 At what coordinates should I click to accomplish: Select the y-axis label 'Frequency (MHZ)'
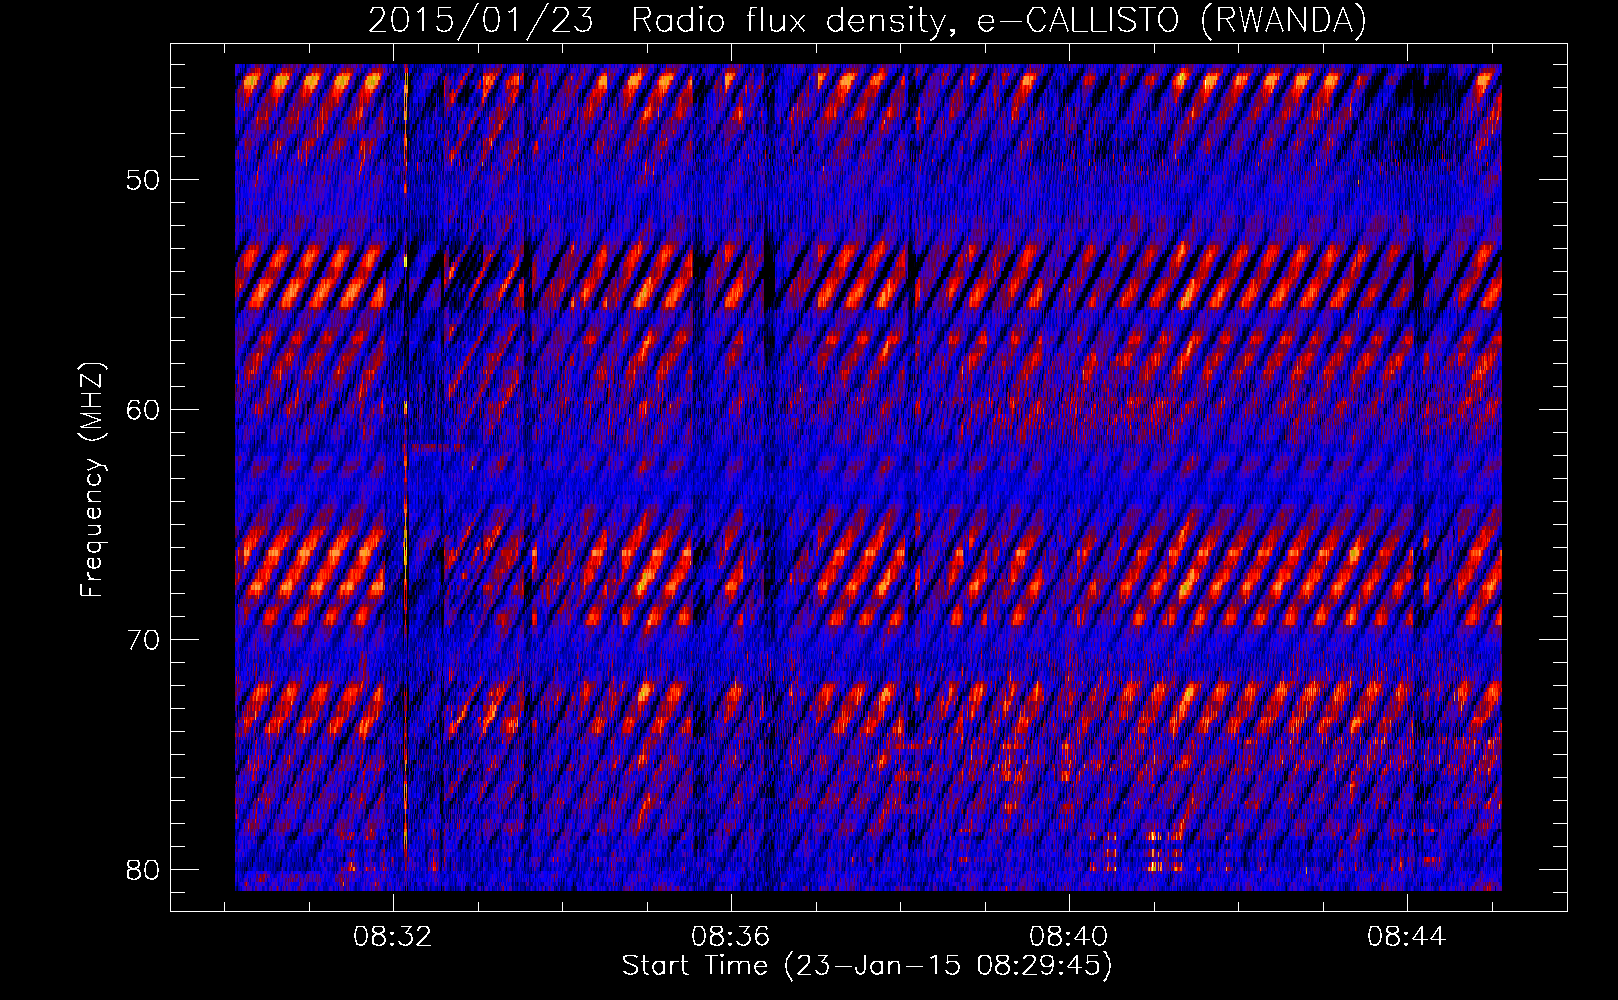click(92, 480)
